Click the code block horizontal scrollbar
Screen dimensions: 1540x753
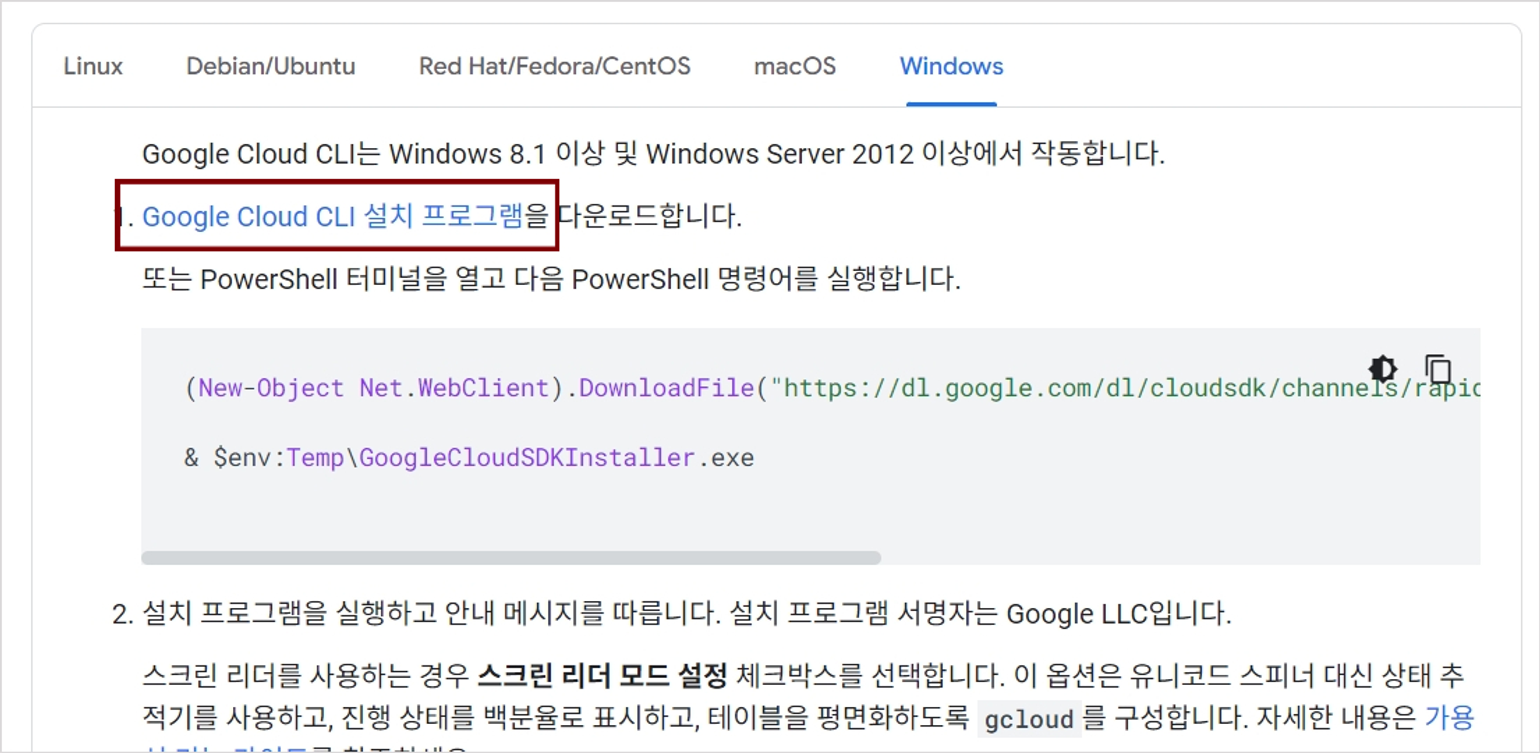tap(511, 558)
